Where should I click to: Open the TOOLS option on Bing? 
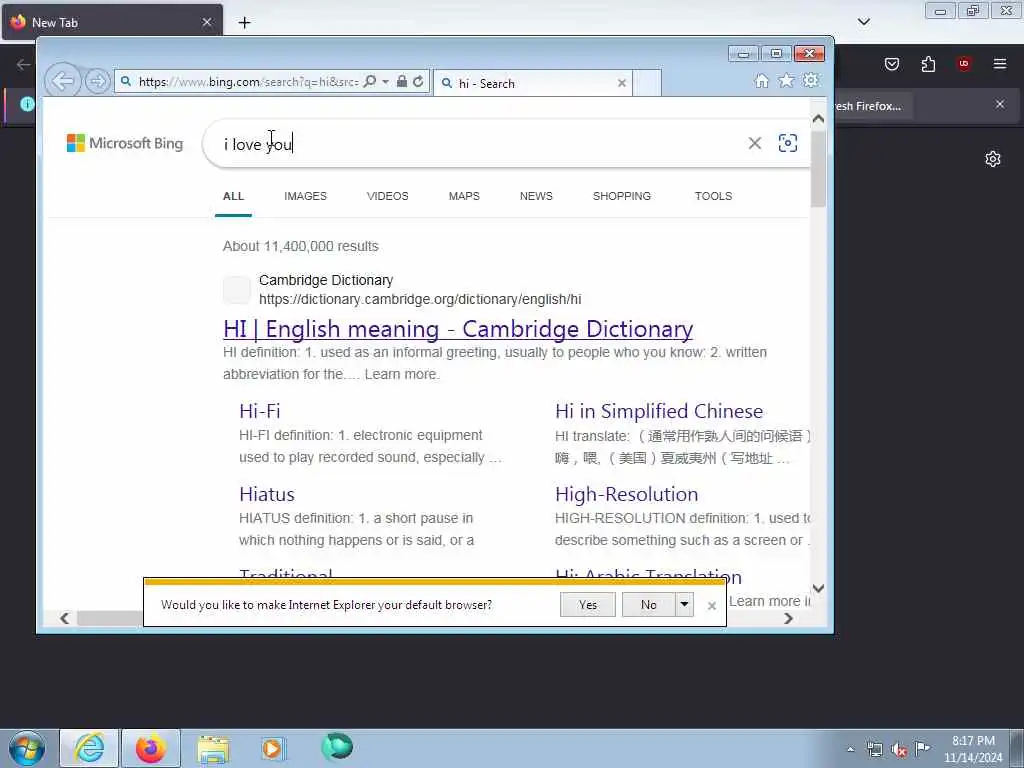(x=713, y=196)
